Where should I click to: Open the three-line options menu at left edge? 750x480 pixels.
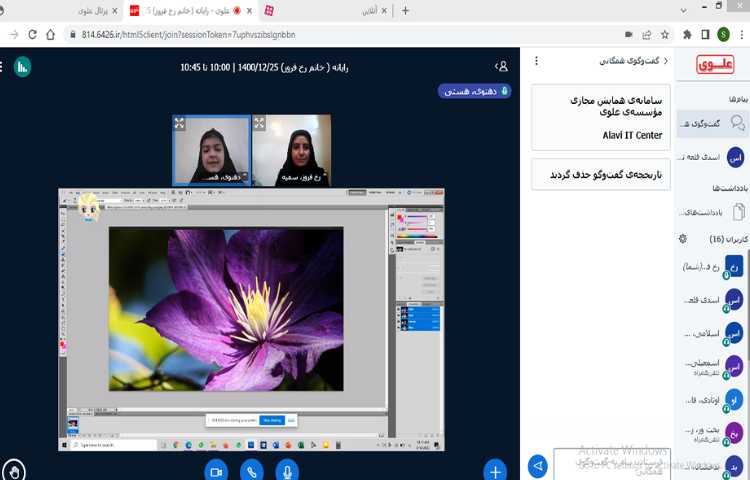click(x=1, y=66)
